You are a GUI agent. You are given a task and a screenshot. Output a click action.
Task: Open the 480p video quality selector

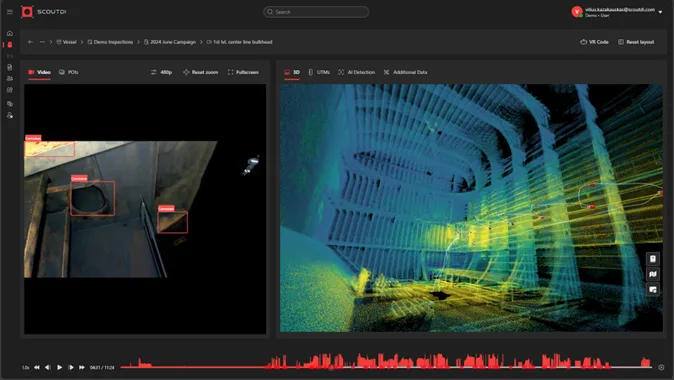(x=162, y=72)
